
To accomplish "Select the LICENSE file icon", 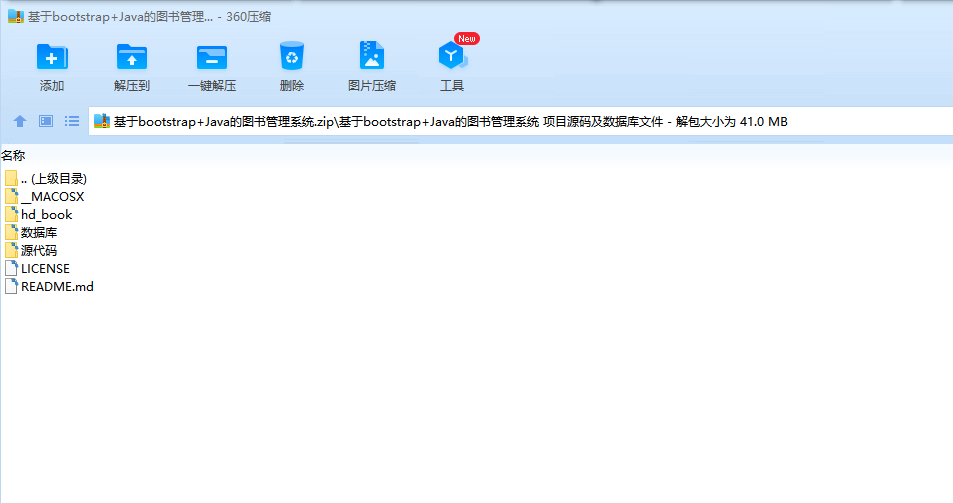I will click(11, 268).
